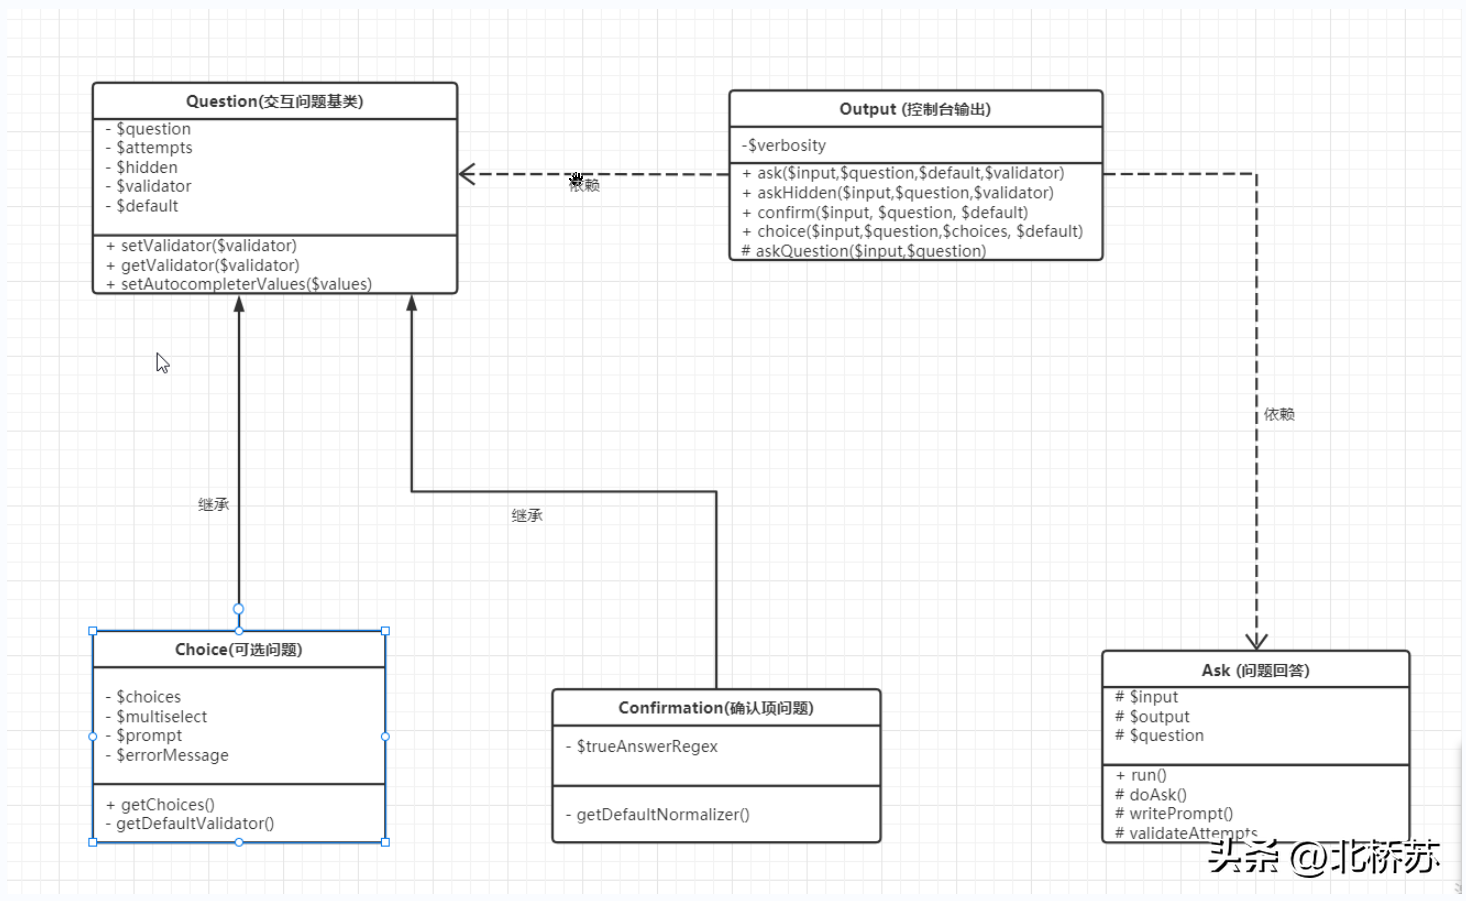Screen dimensions: 1466x901
Task: Click the $default attribute in Question
Action: 142,206
